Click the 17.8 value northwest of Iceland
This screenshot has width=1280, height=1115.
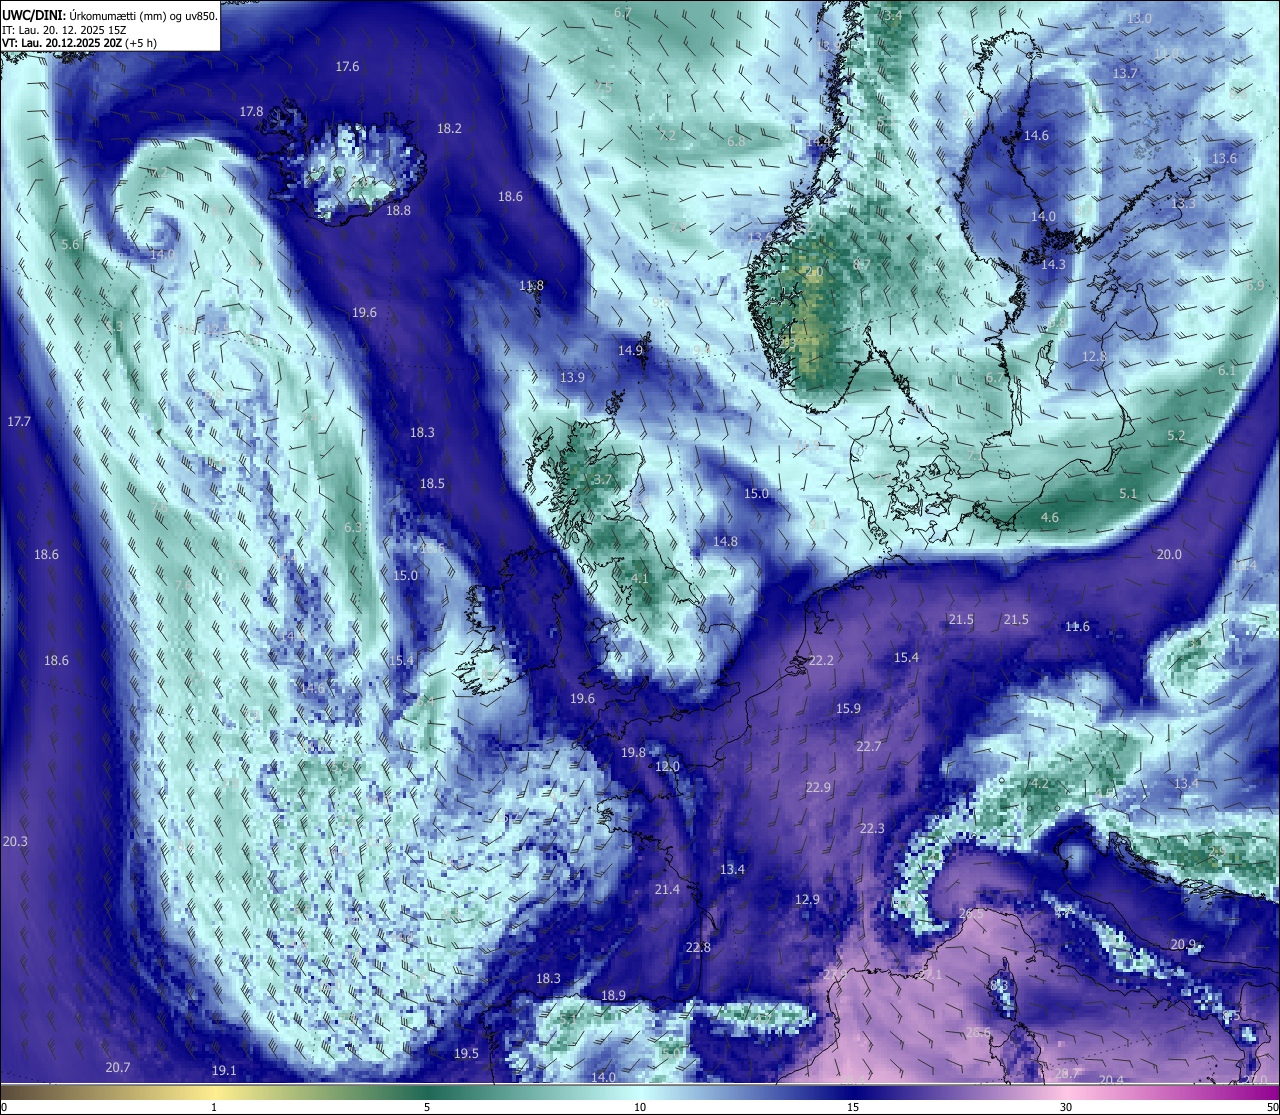coord(252,112)
